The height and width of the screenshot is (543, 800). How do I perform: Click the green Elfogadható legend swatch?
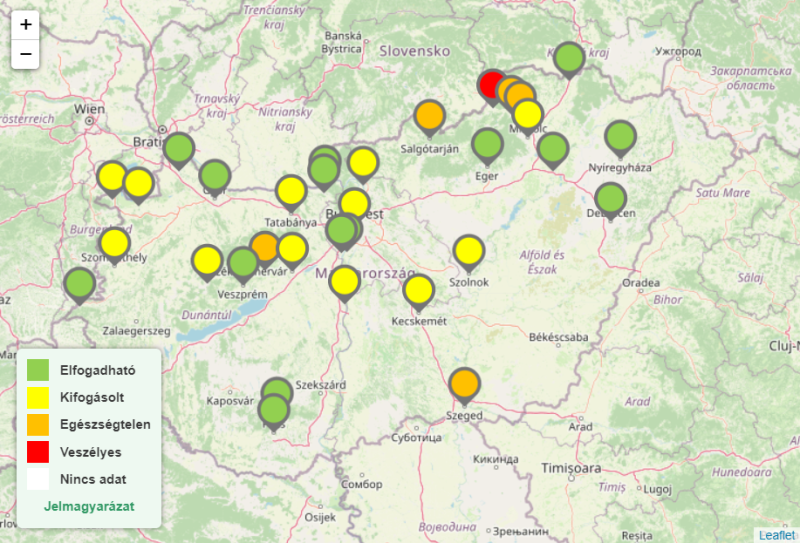pyautogui.click(x=38, y=369)
